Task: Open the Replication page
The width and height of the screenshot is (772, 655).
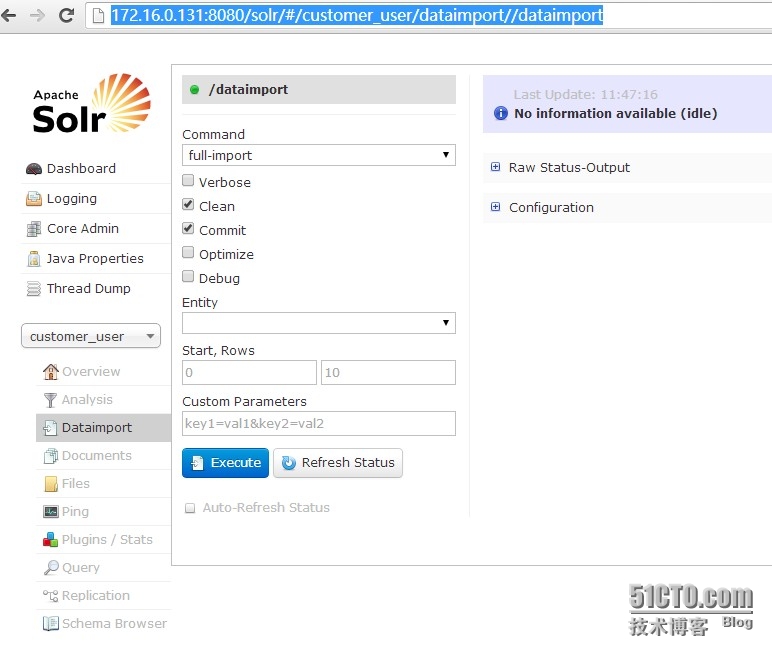Action: point(96,596)
